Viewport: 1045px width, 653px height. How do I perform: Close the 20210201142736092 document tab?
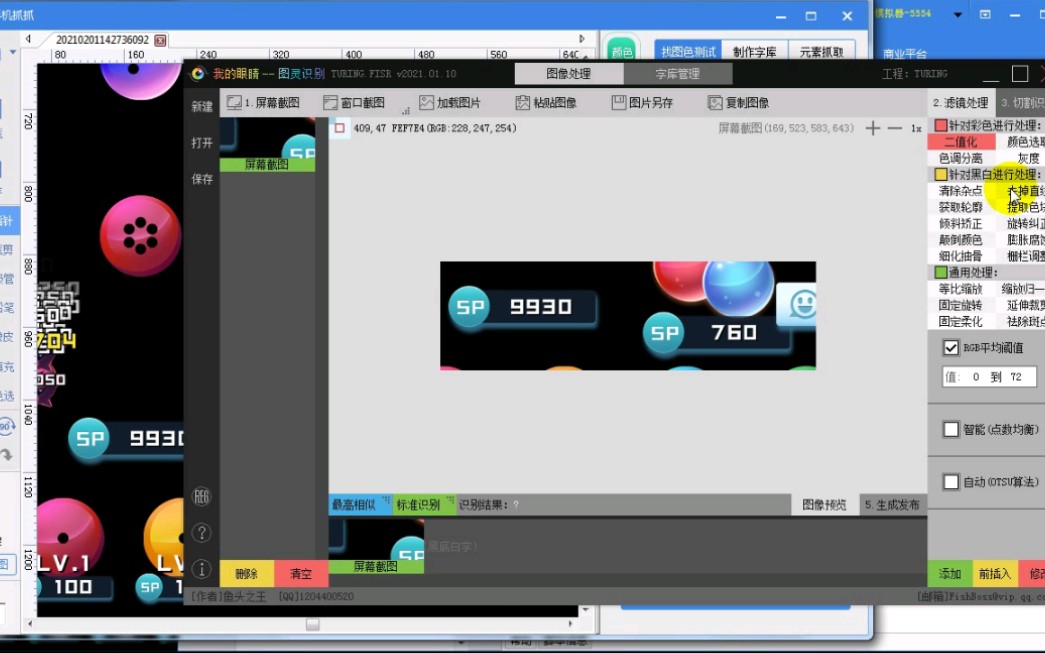point(160,40)
